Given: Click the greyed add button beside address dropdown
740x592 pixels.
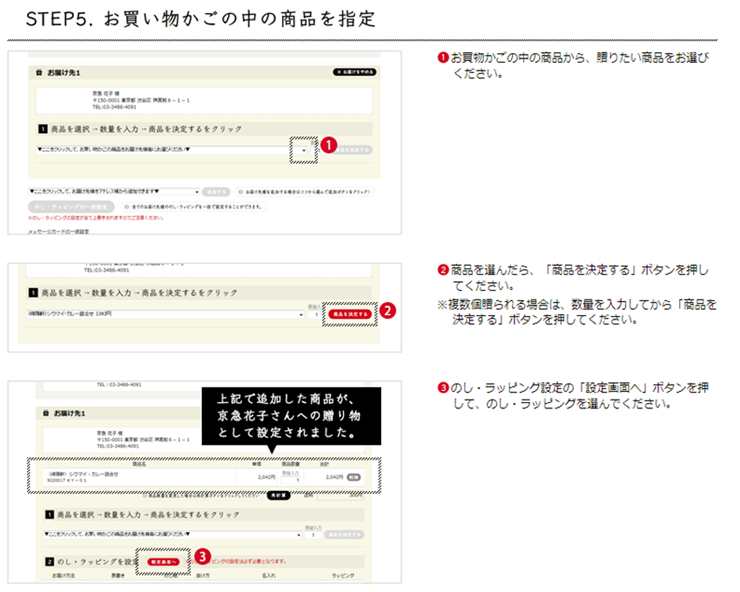Looking at the screenshot, I should point(216,190).
